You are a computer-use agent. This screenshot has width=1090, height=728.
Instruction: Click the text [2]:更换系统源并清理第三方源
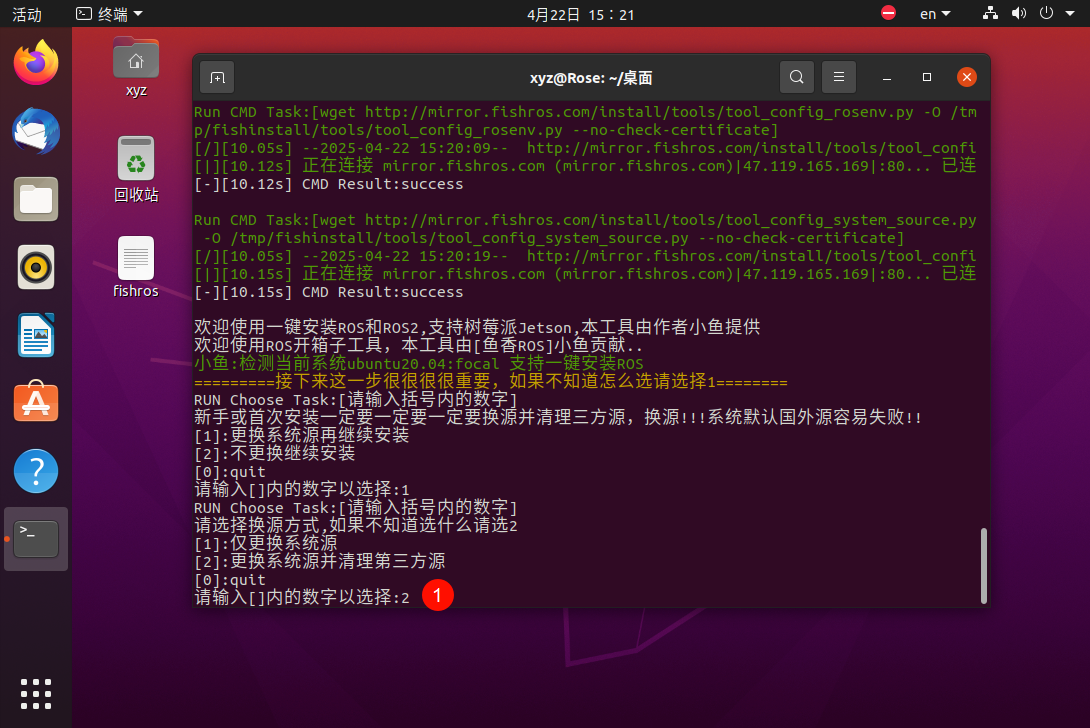pyautogui.click(x=320, y=561)
